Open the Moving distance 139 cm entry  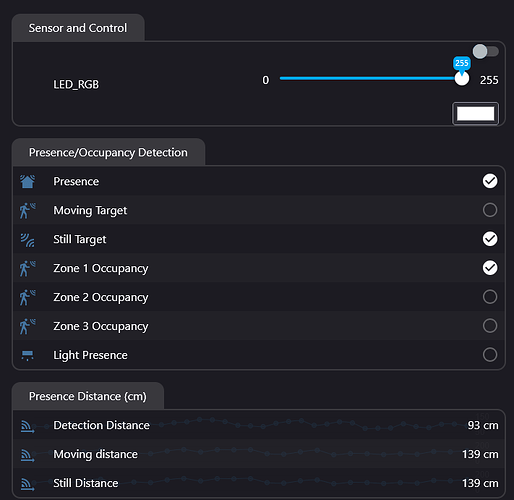click(259, 454)
